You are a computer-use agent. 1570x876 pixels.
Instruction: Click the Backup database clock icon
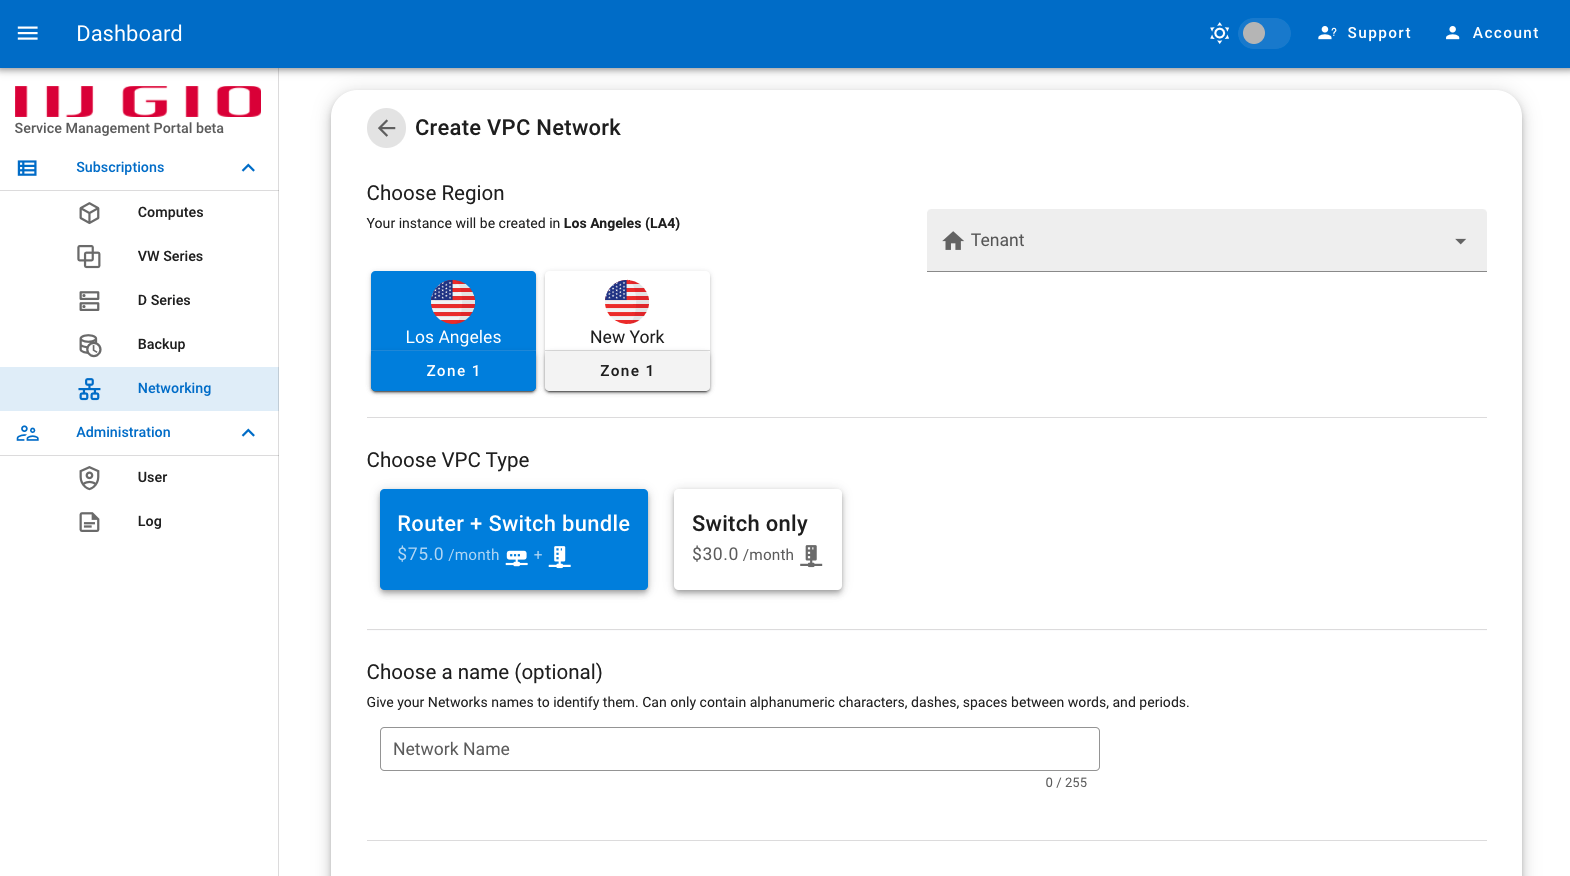coord(89,344)
